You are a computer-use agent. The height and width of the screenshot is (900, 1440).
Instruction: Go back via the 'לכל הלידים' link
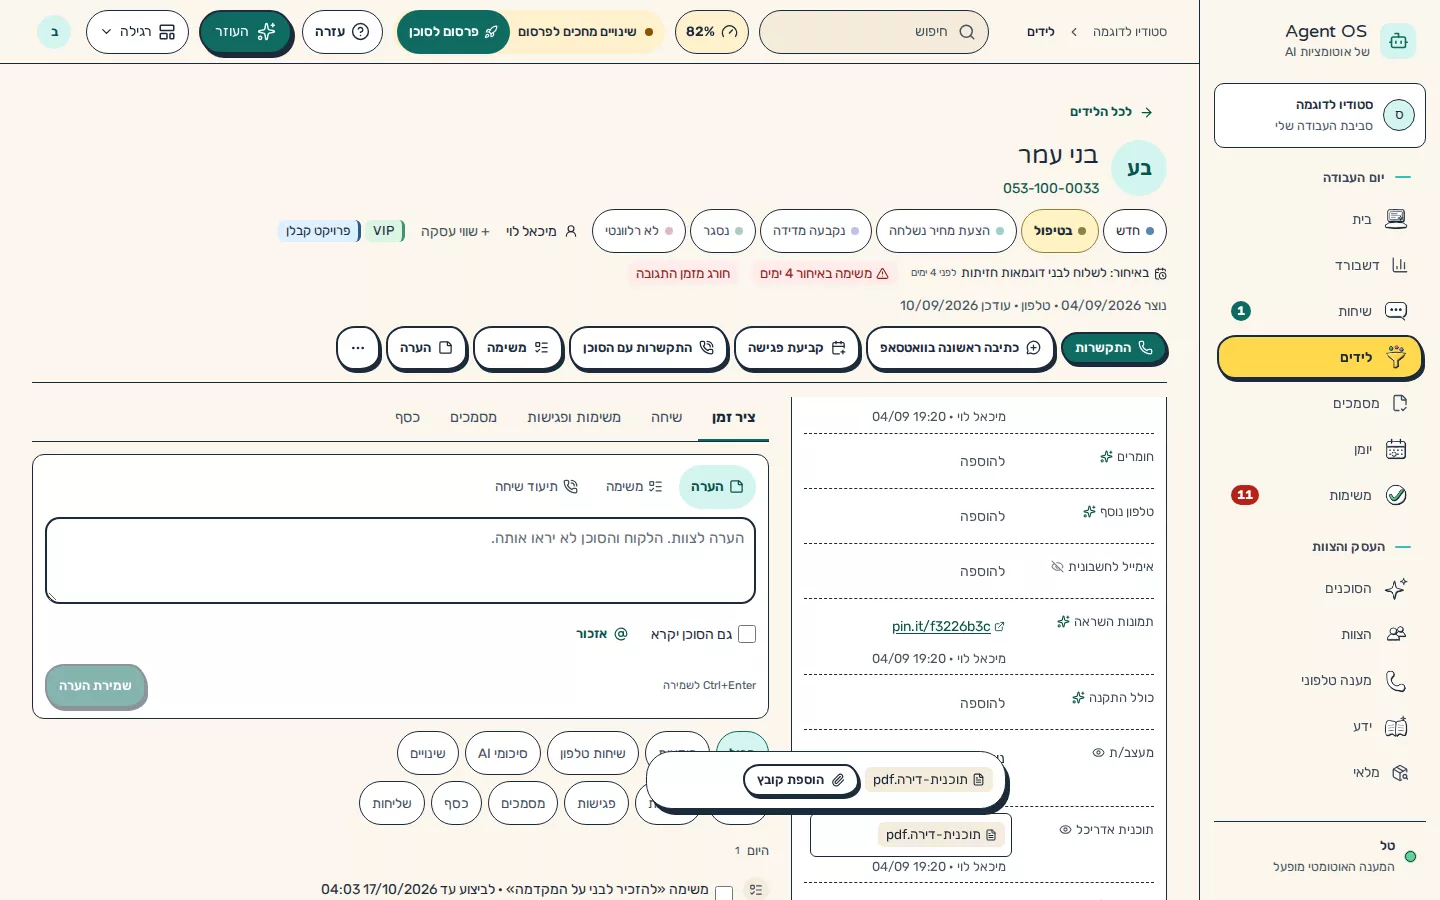click(1111, 112)
